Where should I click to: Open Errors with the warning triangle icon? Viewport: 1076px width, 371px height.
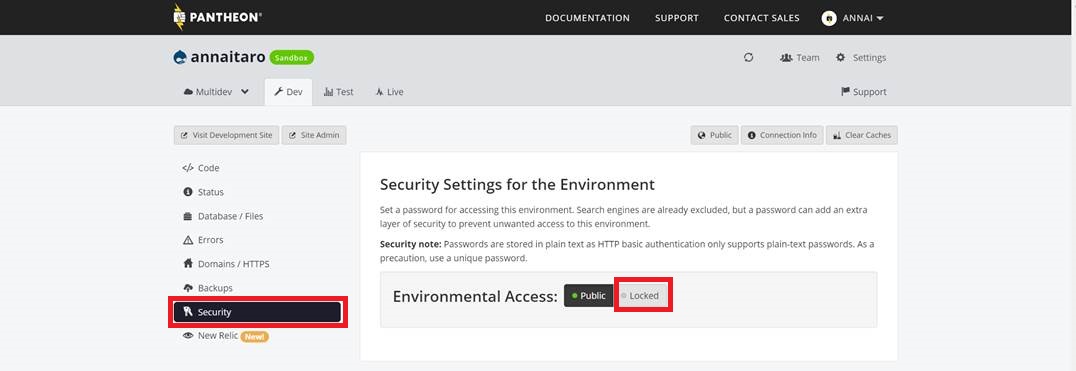point(188,240)
